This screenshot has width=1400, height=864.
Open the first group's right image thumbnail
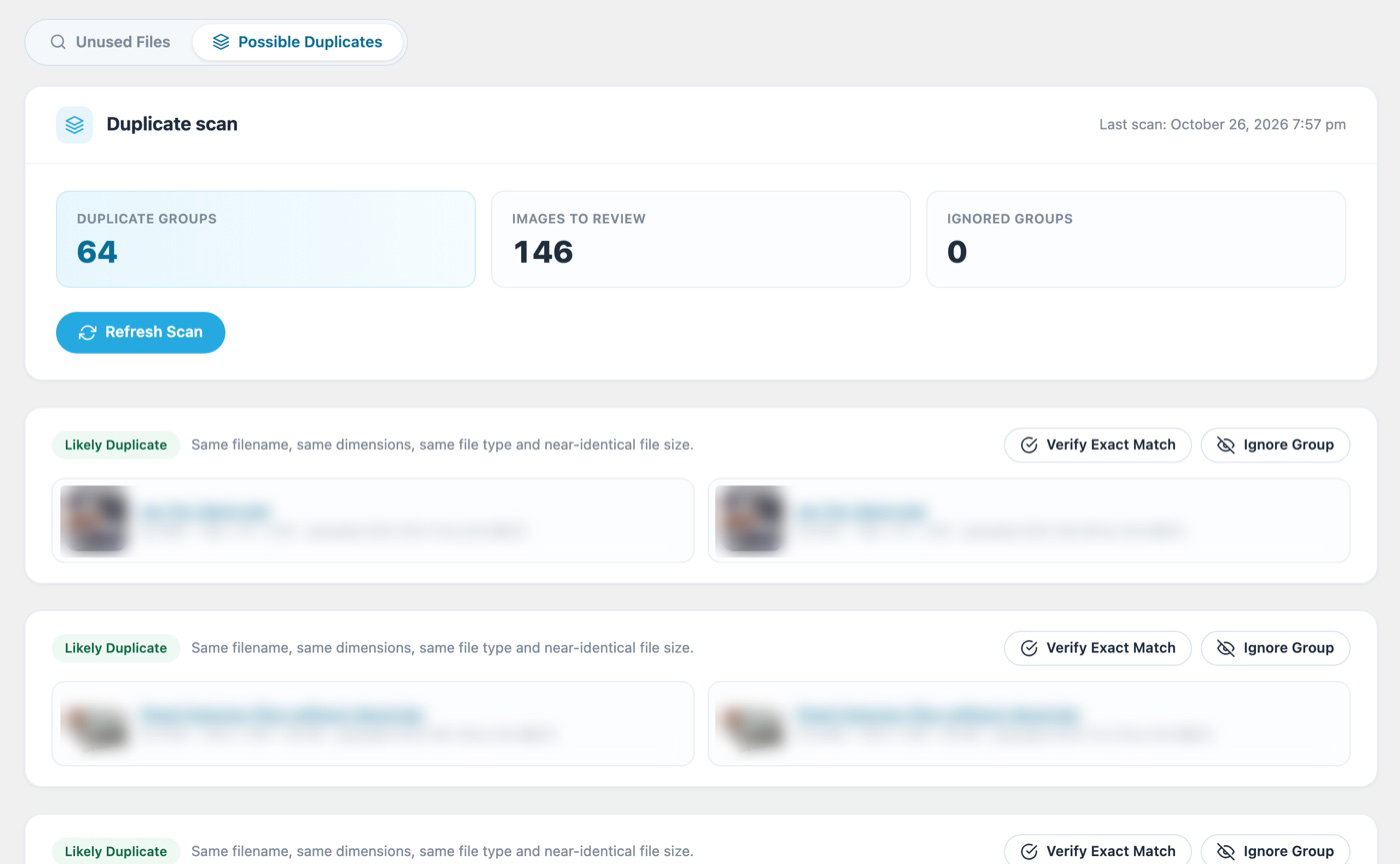[x=750, y=520]
